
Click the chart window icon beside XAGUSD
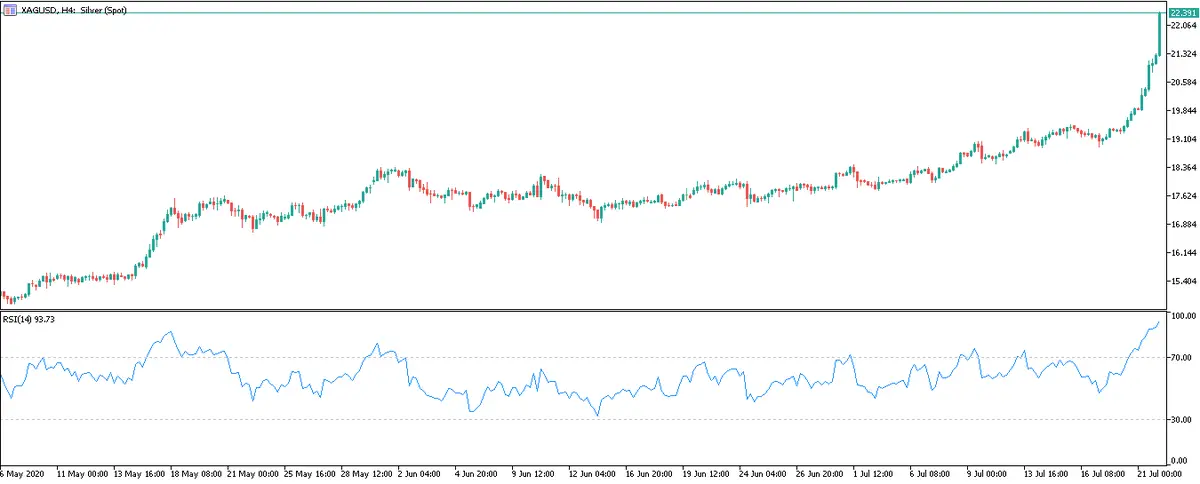click(10, 9)
